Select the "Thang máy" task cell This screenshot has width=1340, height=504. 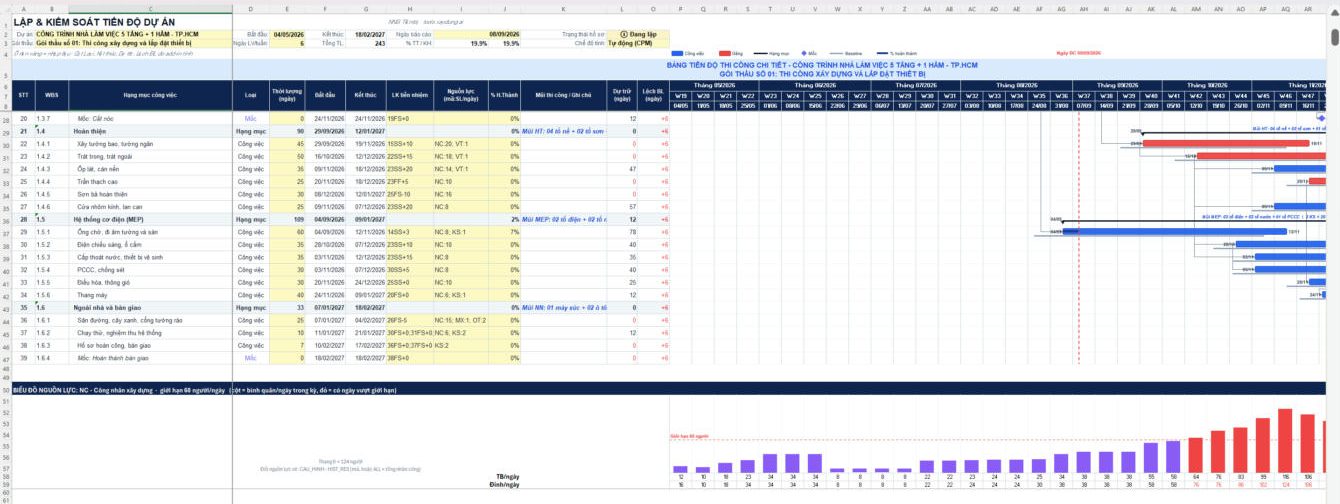point(151,295)
